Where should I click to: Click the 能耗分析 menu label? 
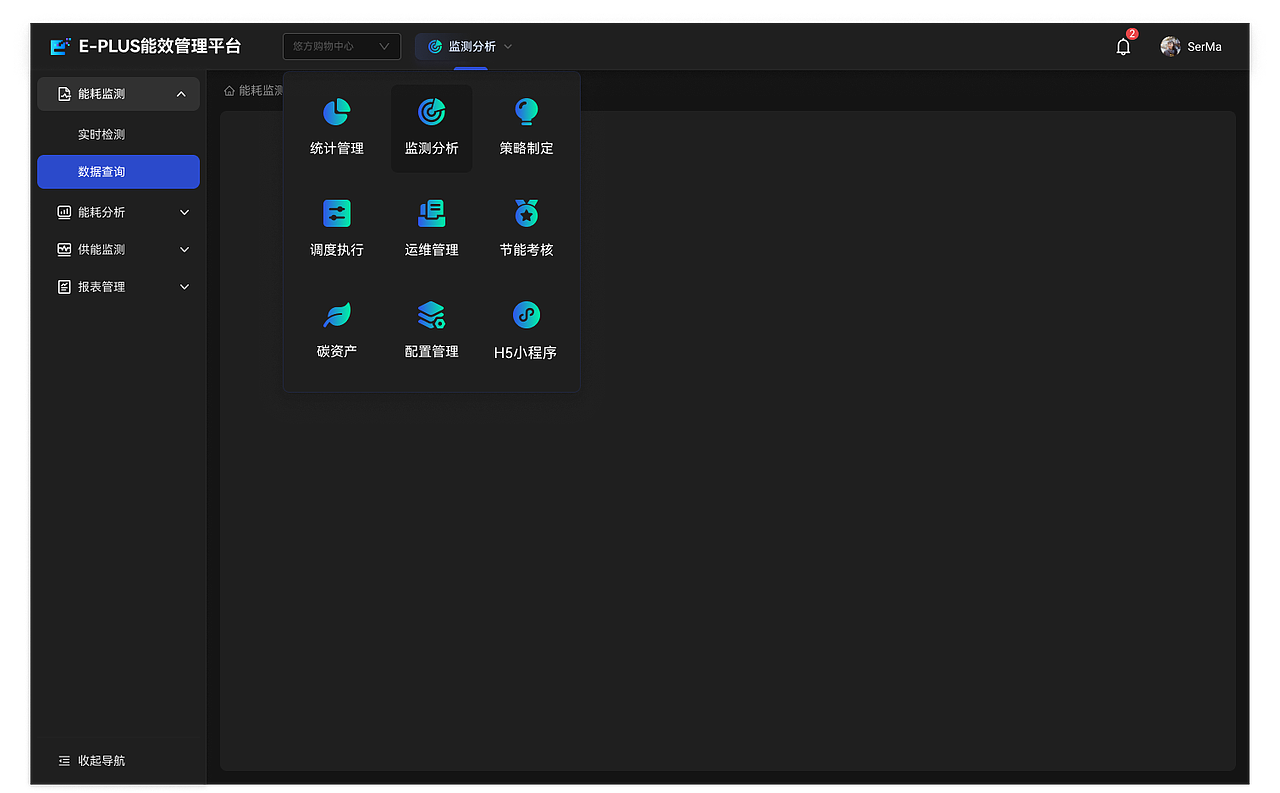102,212
